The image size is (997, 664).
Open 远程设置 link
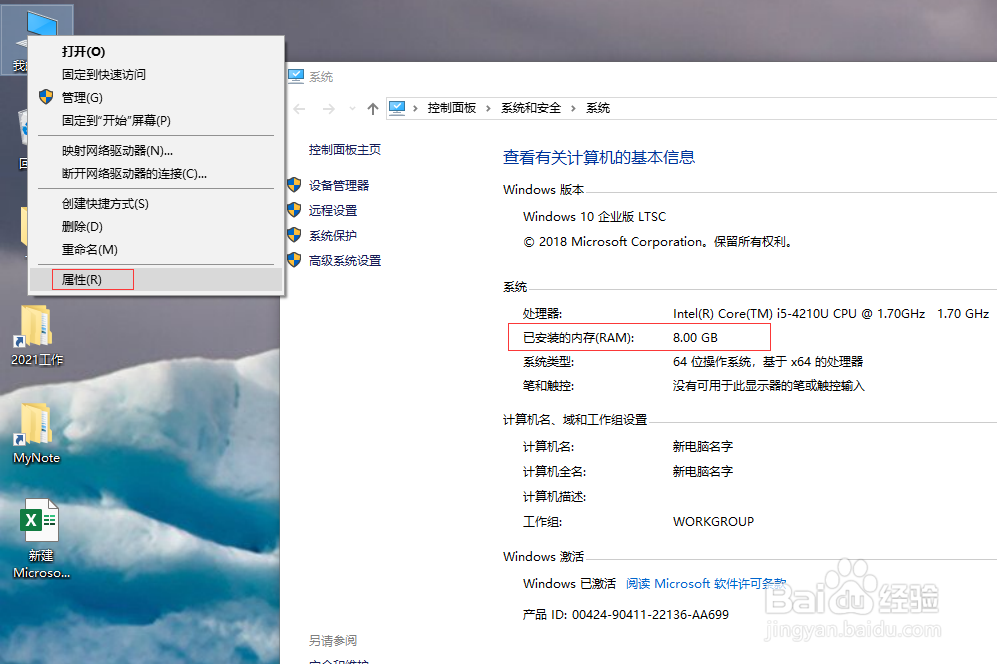click(x=333, y=210)
